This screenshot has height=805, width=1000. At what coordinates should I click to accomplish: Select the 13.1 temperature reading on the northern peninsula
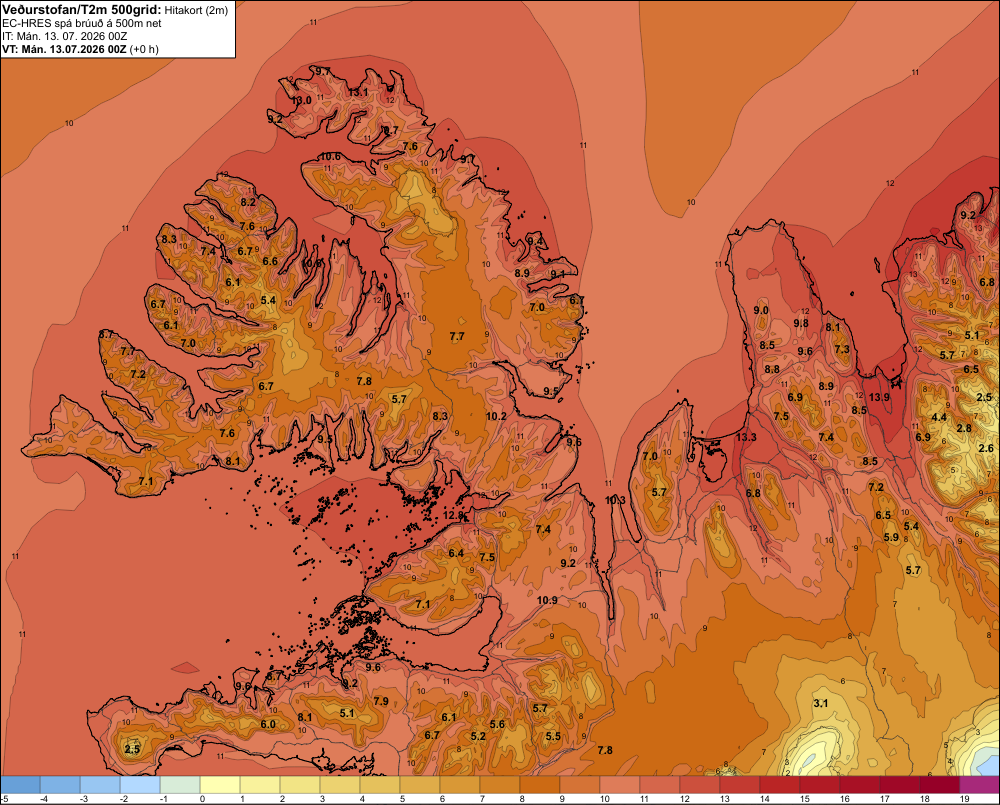click(x=358, y=92)
